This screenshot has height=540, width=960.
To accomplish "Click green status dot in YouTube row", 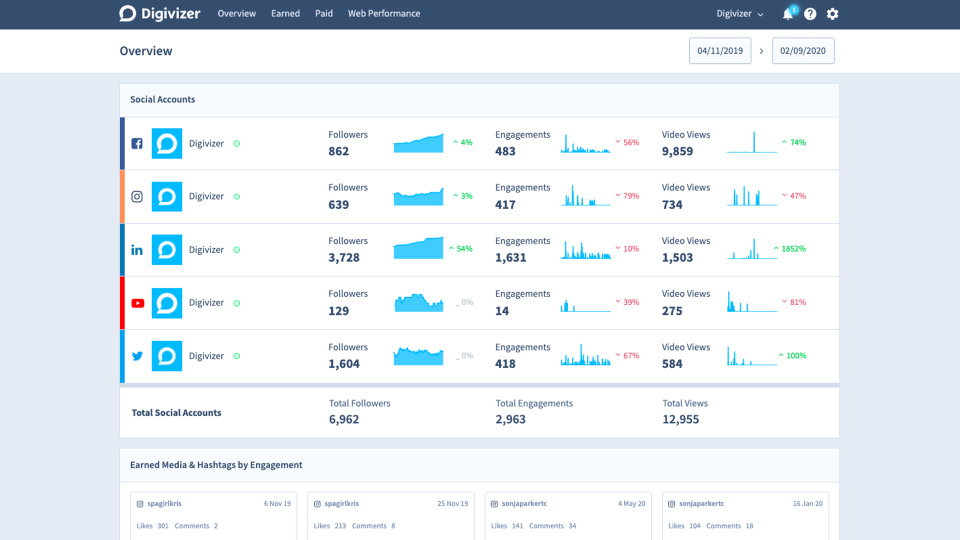I will click(x=237, y=303).
